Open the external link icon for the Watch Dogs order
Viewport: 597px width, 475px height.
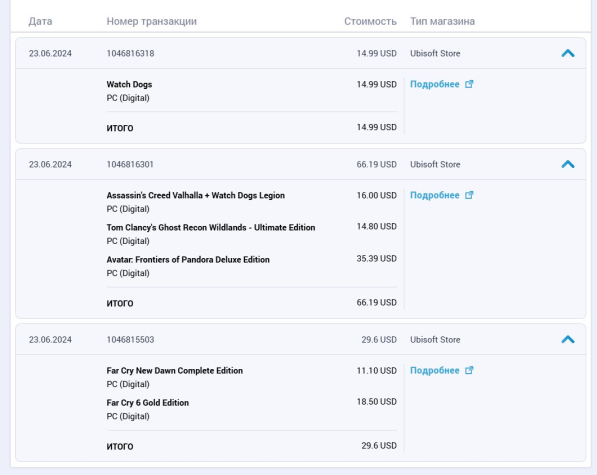tap(469, 84)
